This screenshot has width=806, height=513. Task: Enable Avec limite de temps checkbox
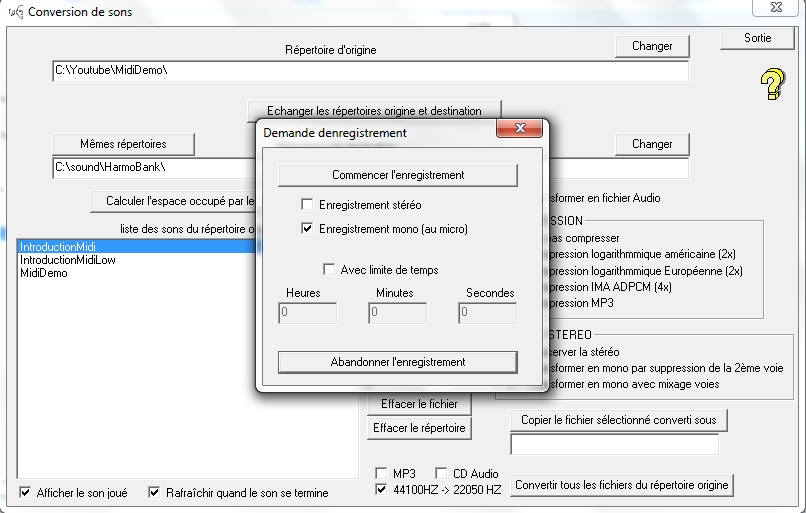[x=328, y=269]
